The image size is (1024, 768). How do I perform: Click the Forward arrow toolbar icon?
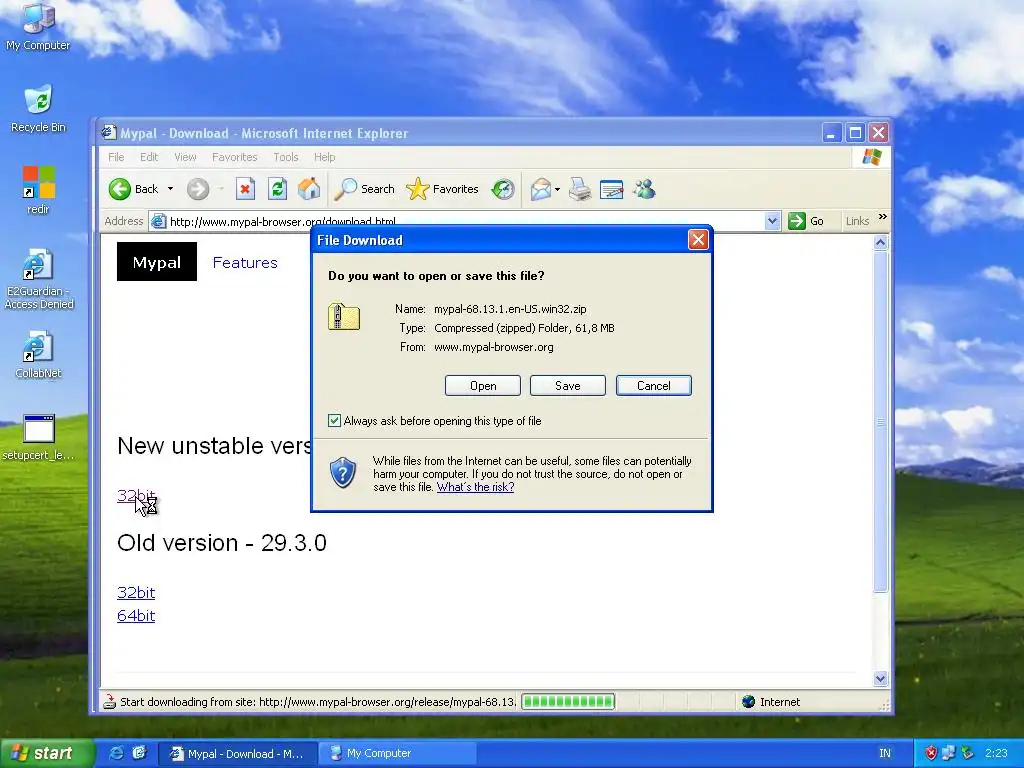[198, 189]
